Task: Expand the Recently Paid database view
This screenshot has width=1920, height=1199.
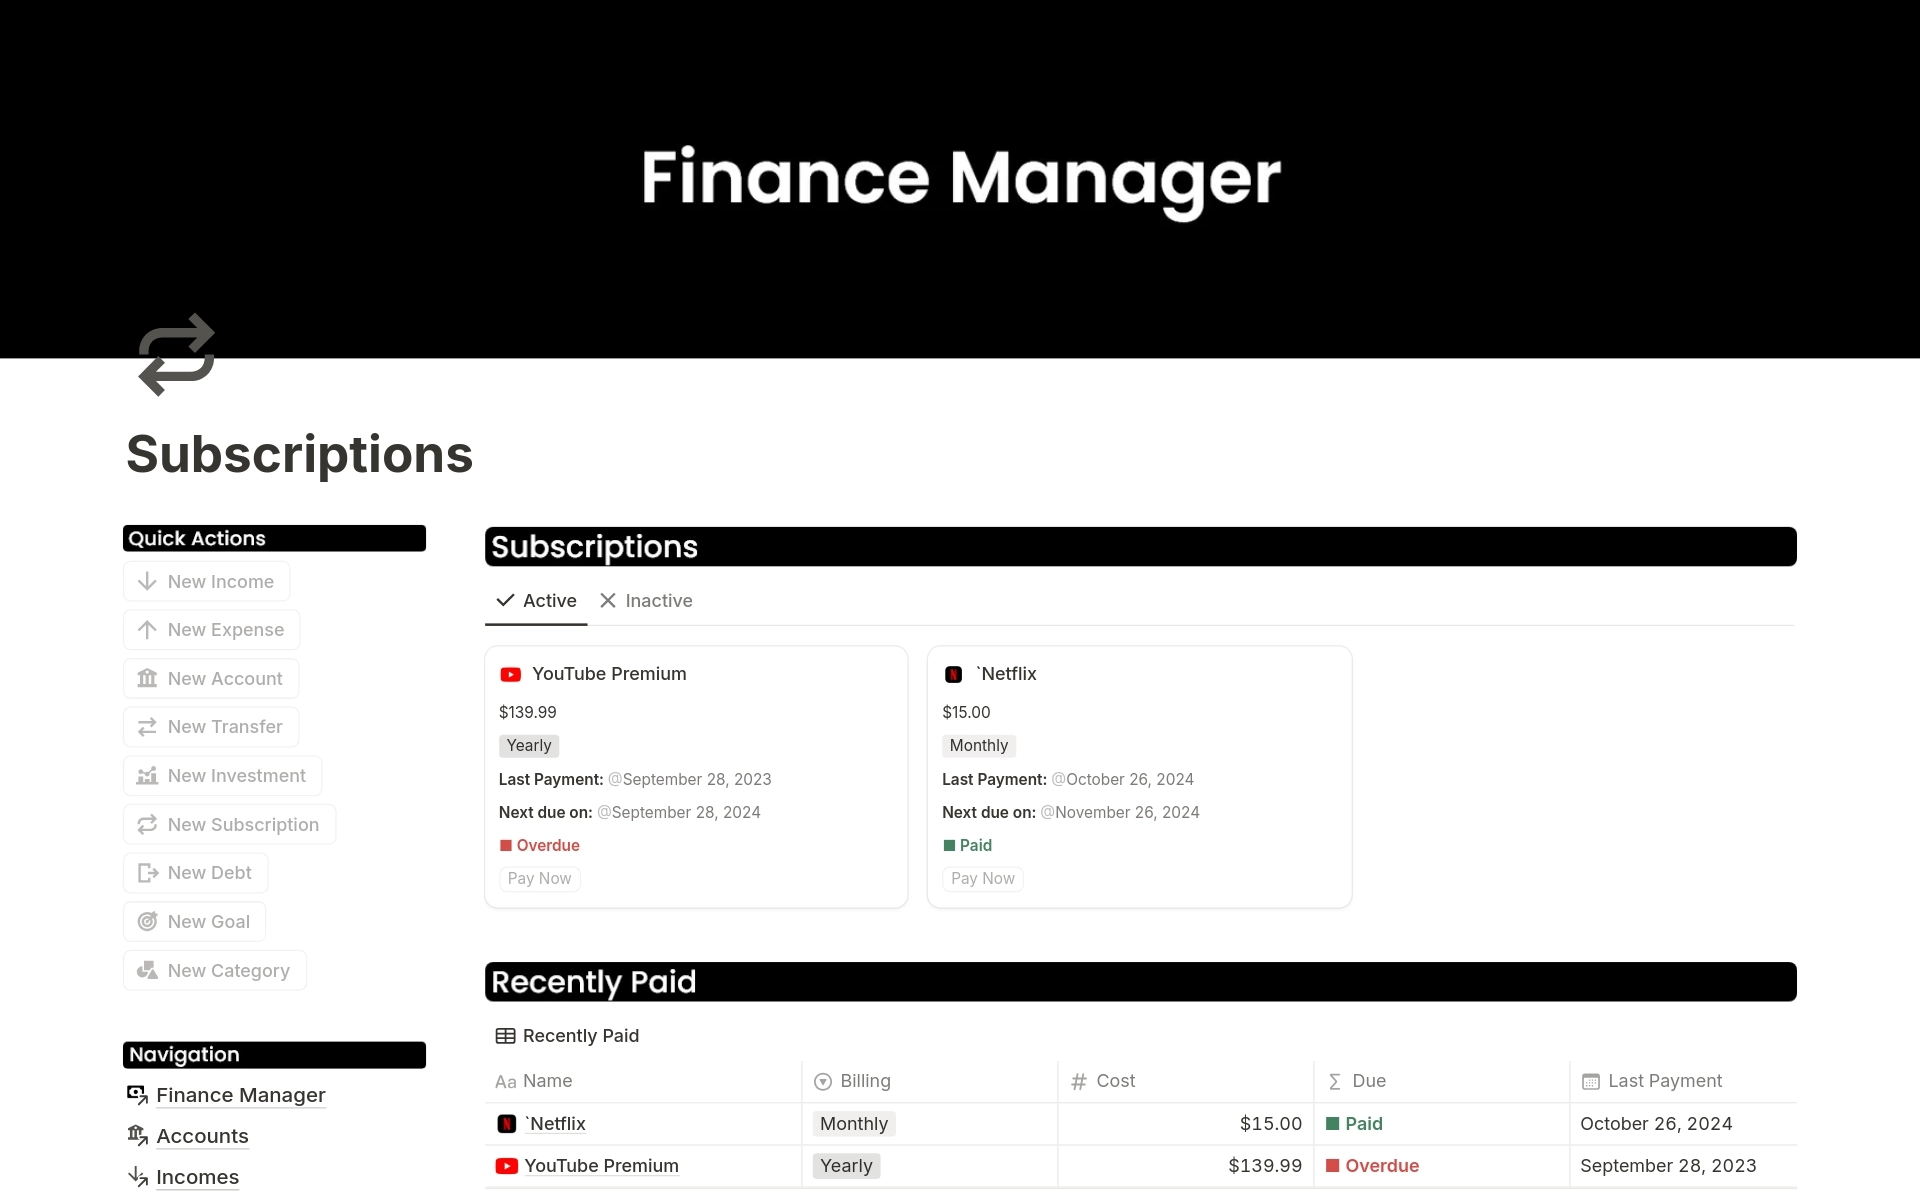Action: [x=568, y=1035]
